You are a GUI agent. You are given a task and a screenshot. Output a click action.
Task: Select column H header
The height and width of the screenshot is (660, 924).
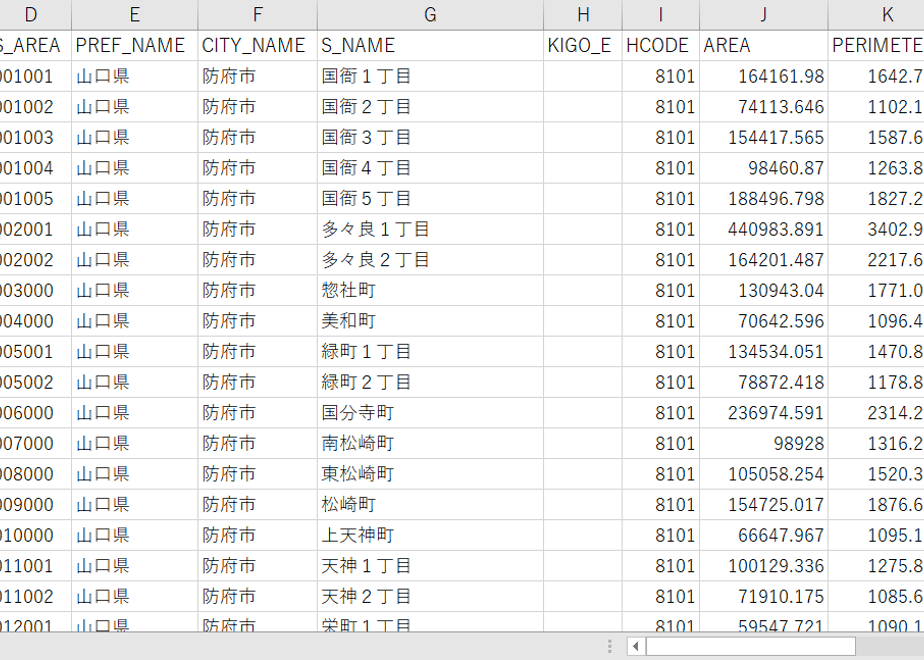583,15
